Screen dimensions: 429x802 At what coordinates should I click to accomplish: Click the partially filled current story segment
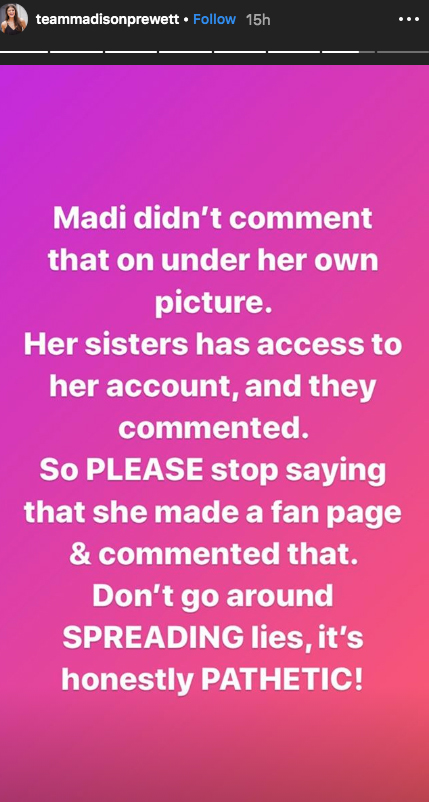[x=348, y=52]
